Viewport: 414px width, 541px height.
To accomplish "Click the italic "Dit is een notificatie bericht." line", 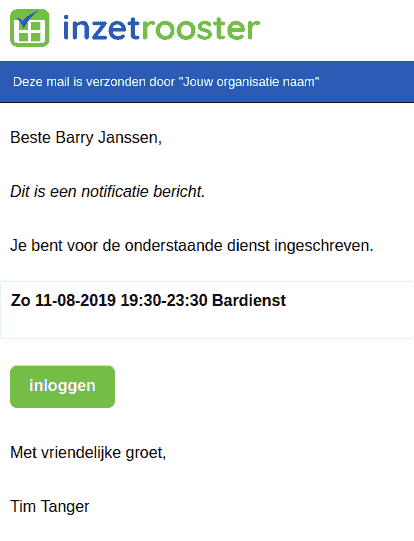I will 108,191.
